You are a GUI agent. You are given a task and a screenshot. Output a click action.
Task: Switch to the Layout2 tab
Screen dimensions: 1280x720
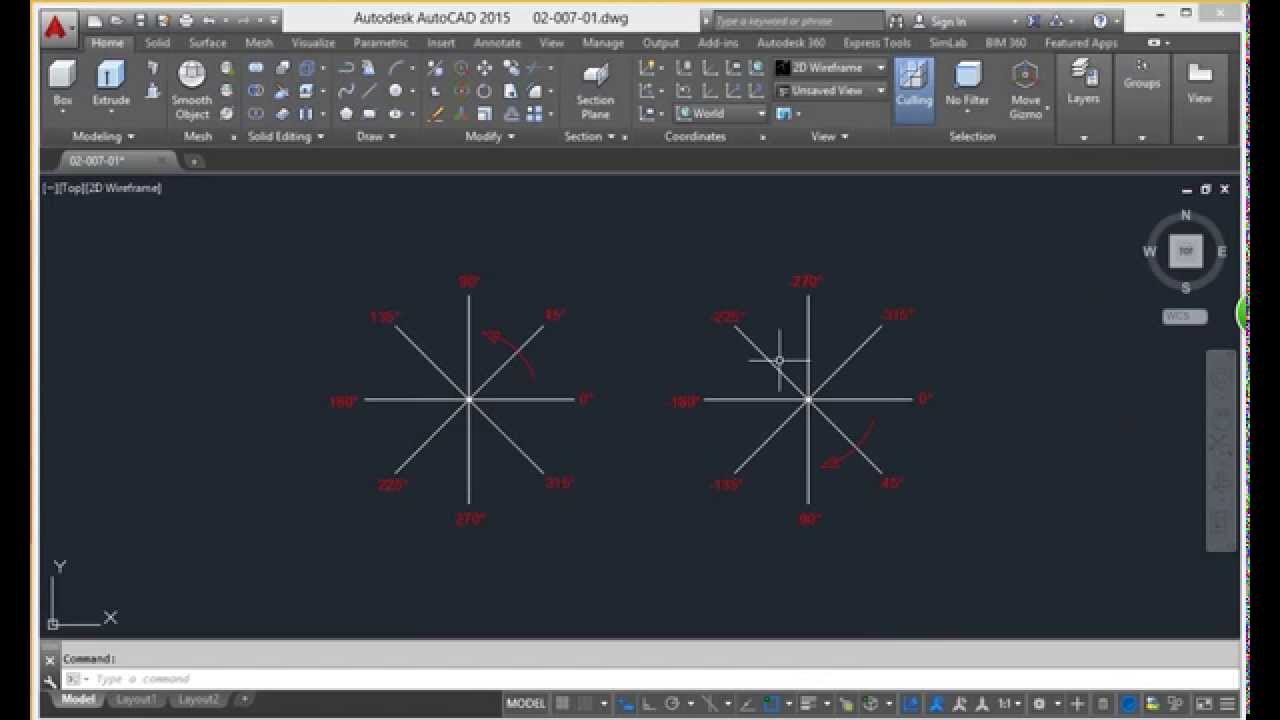(x=198, y=700)
